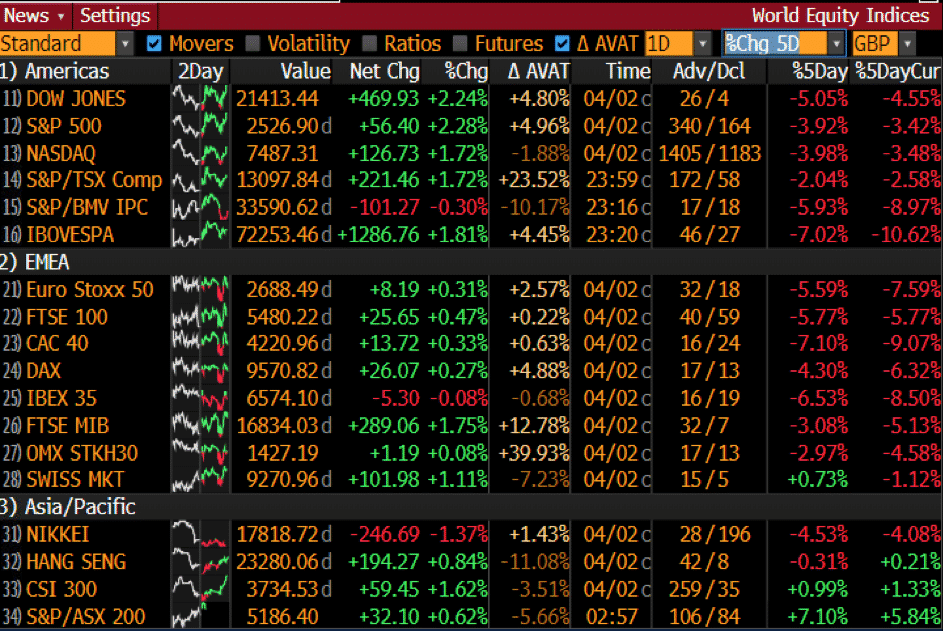Select the DAX index

(x=43, y=371)
